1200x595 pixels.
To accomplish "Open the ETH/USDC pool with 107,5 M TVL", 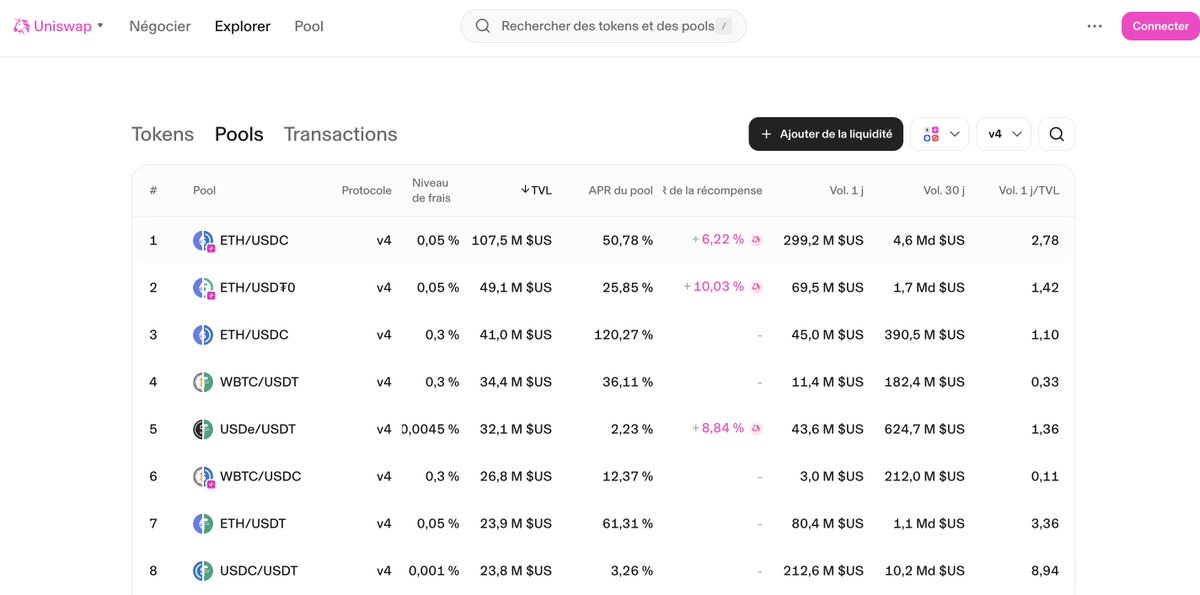I will point(603,241).
